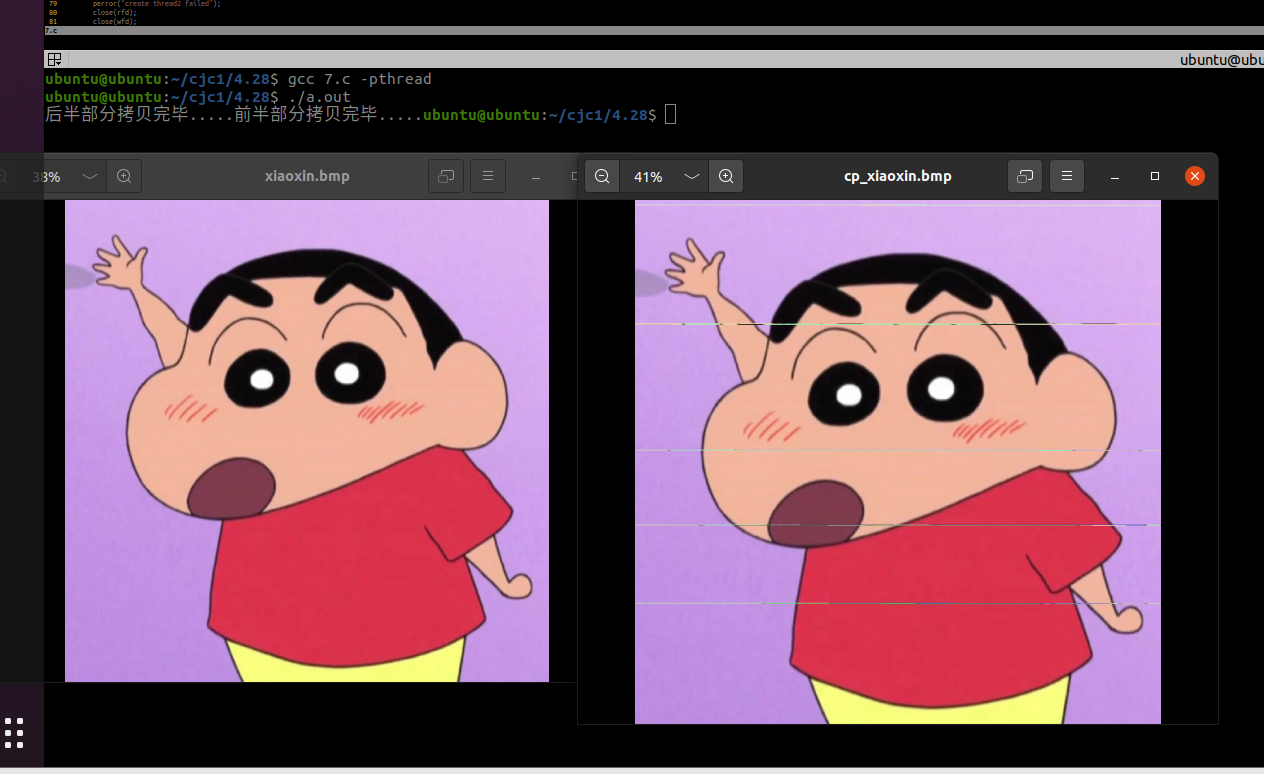1264x774 pixels.
Task: Close the cp_xiaoxin.bmp window
Action: [1195, 176]
